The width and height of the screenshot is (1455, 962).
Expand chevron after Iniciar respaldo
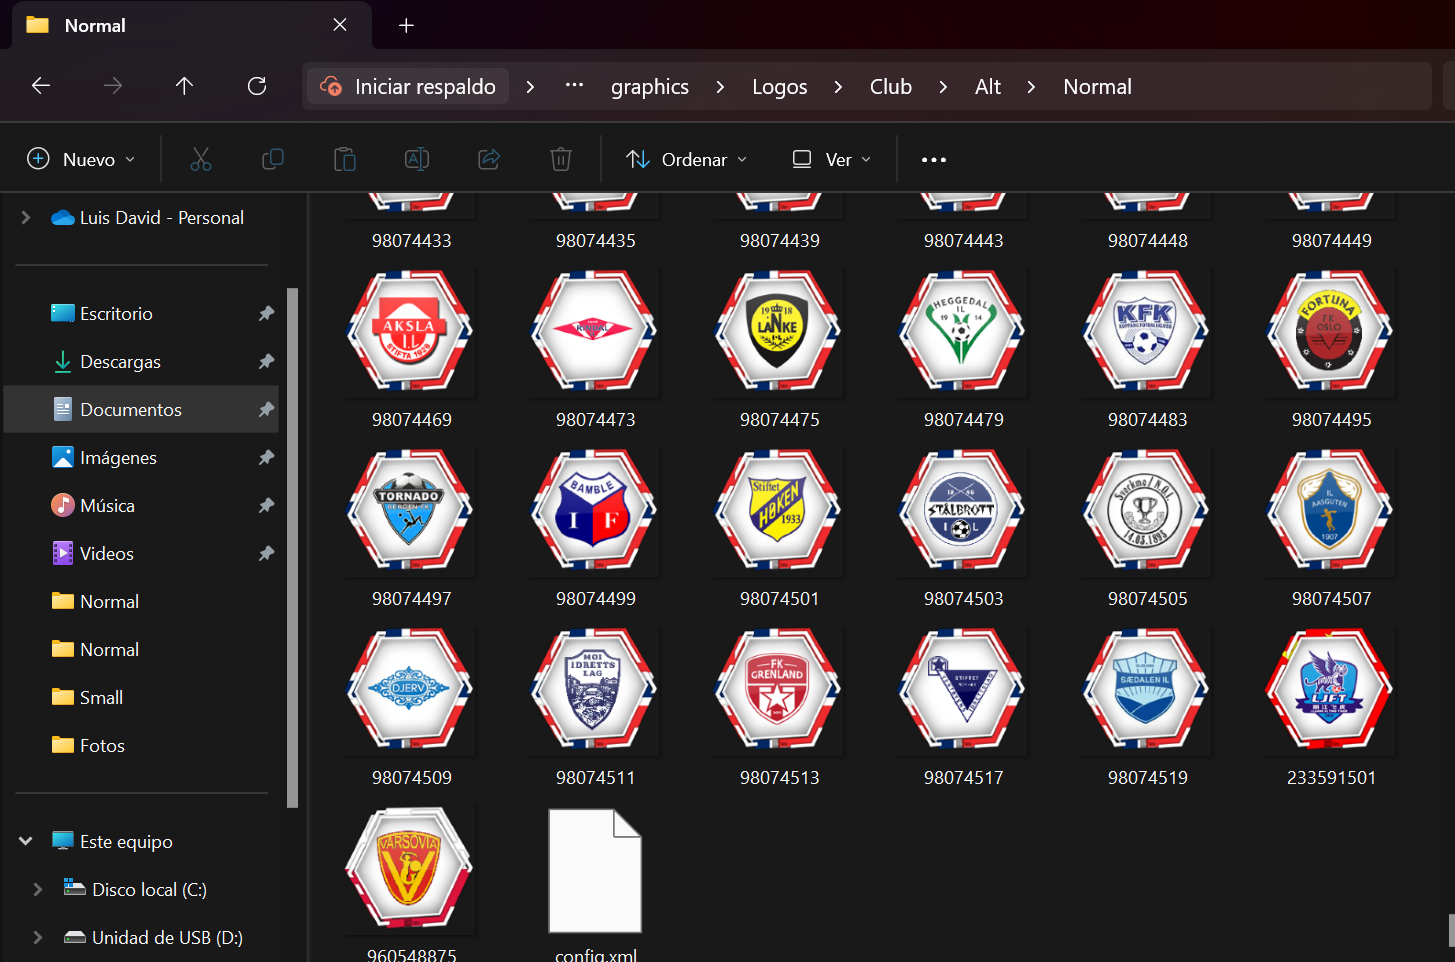(x=530, y=87)
